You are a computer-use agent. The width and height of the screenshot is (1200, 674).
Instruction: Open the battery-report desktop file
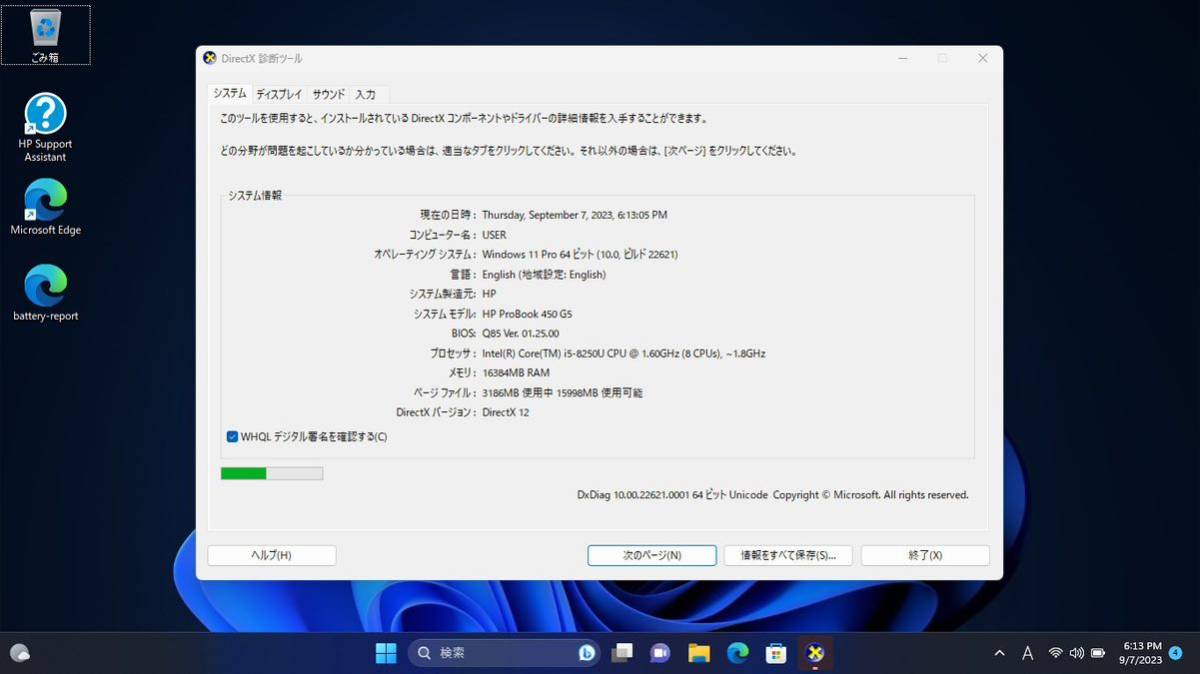point(45,293)
